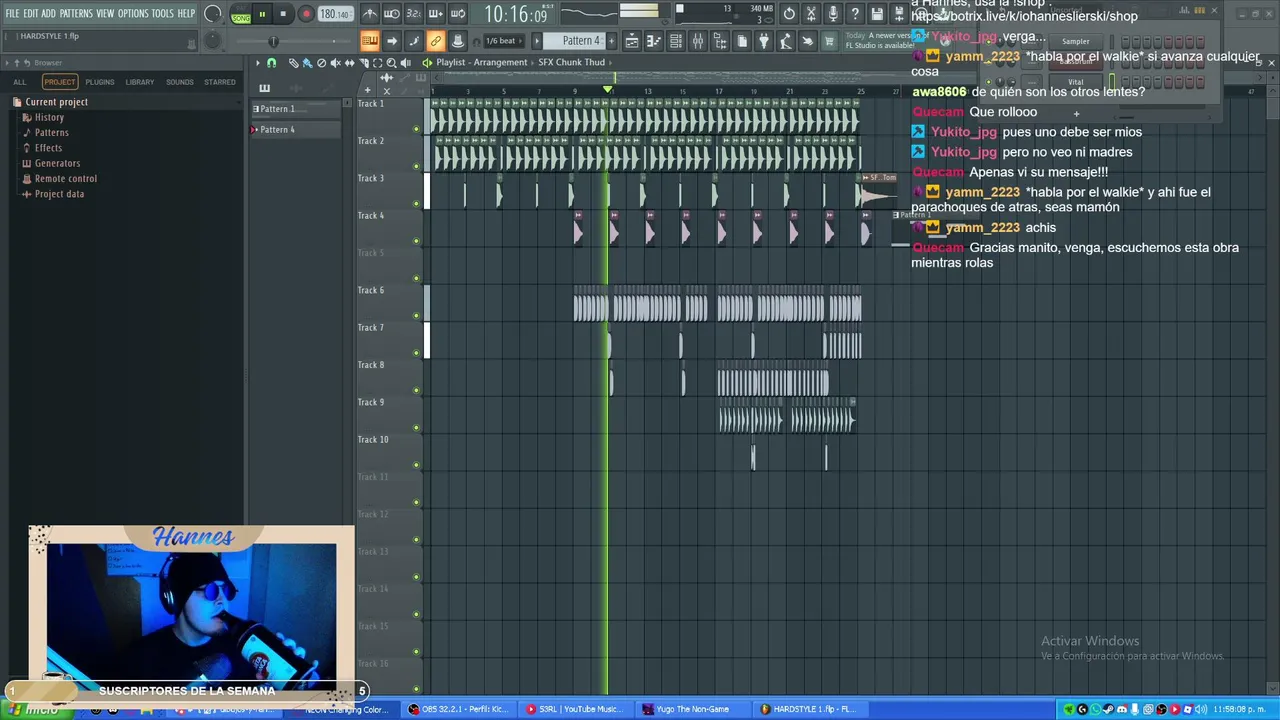Open the playlist menu arrow

(x=257, y=63)
